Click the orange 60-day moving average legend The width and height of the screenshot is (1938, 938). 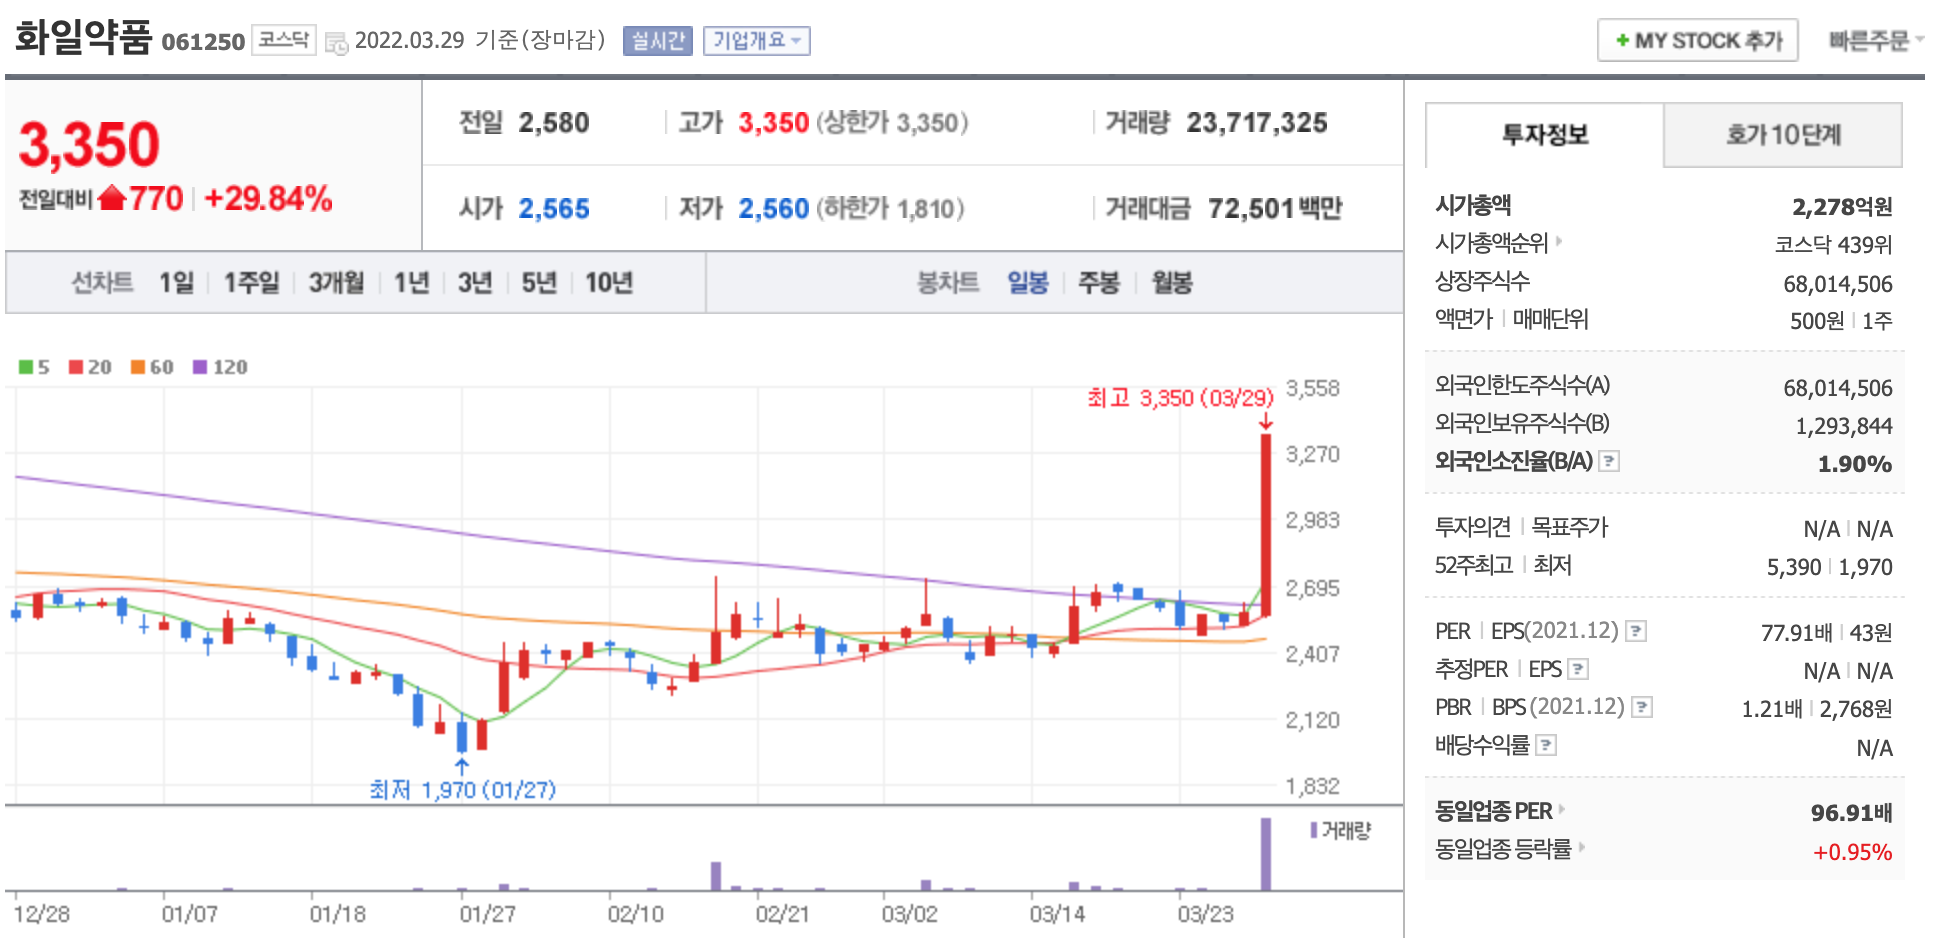click(152, 367)
